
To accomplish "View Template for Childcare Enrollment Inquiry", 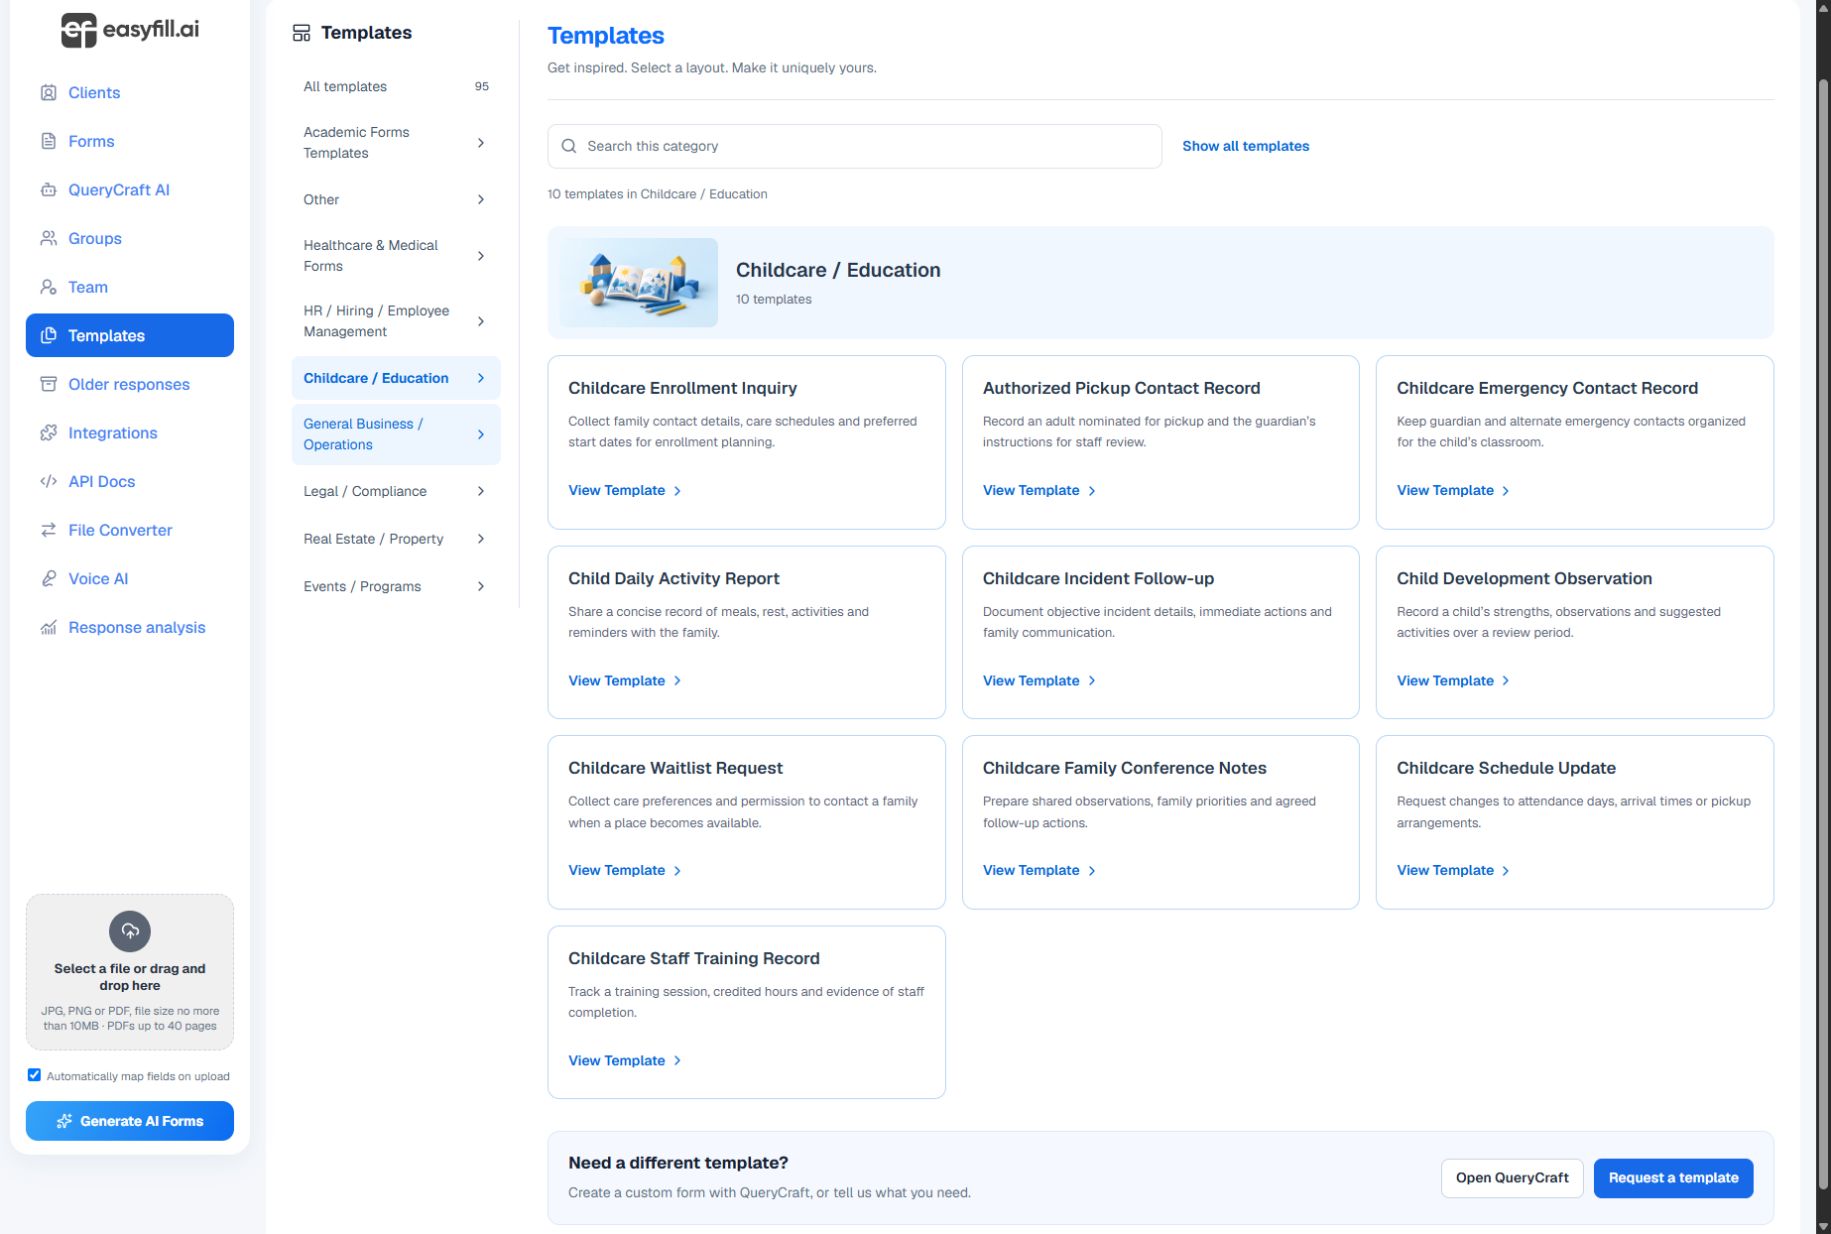I will coord(625,490).
